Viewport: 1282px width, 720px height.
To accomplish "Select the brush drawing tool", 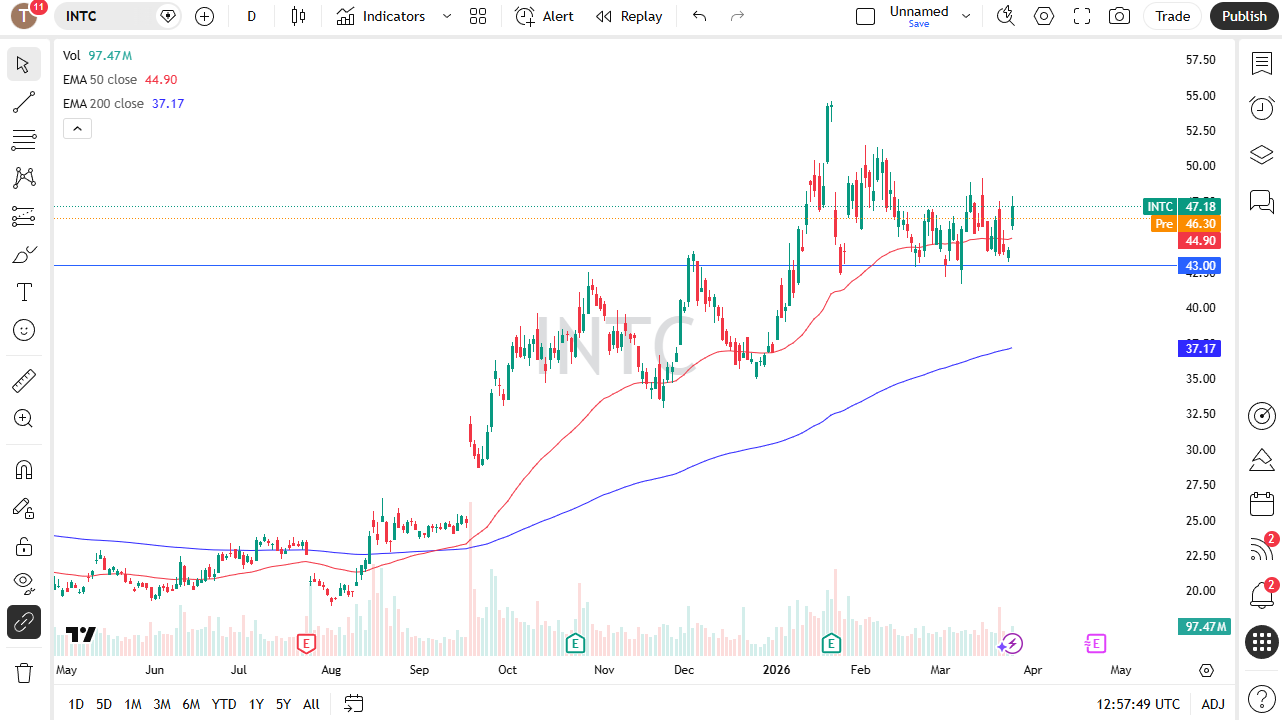I will pyautogui.click(x=24, y=254).
